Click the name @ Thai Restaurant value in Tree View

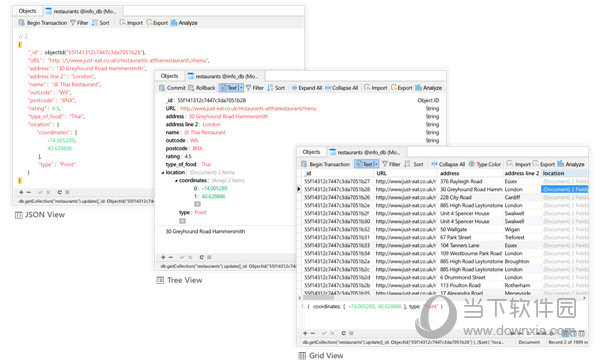205,132
